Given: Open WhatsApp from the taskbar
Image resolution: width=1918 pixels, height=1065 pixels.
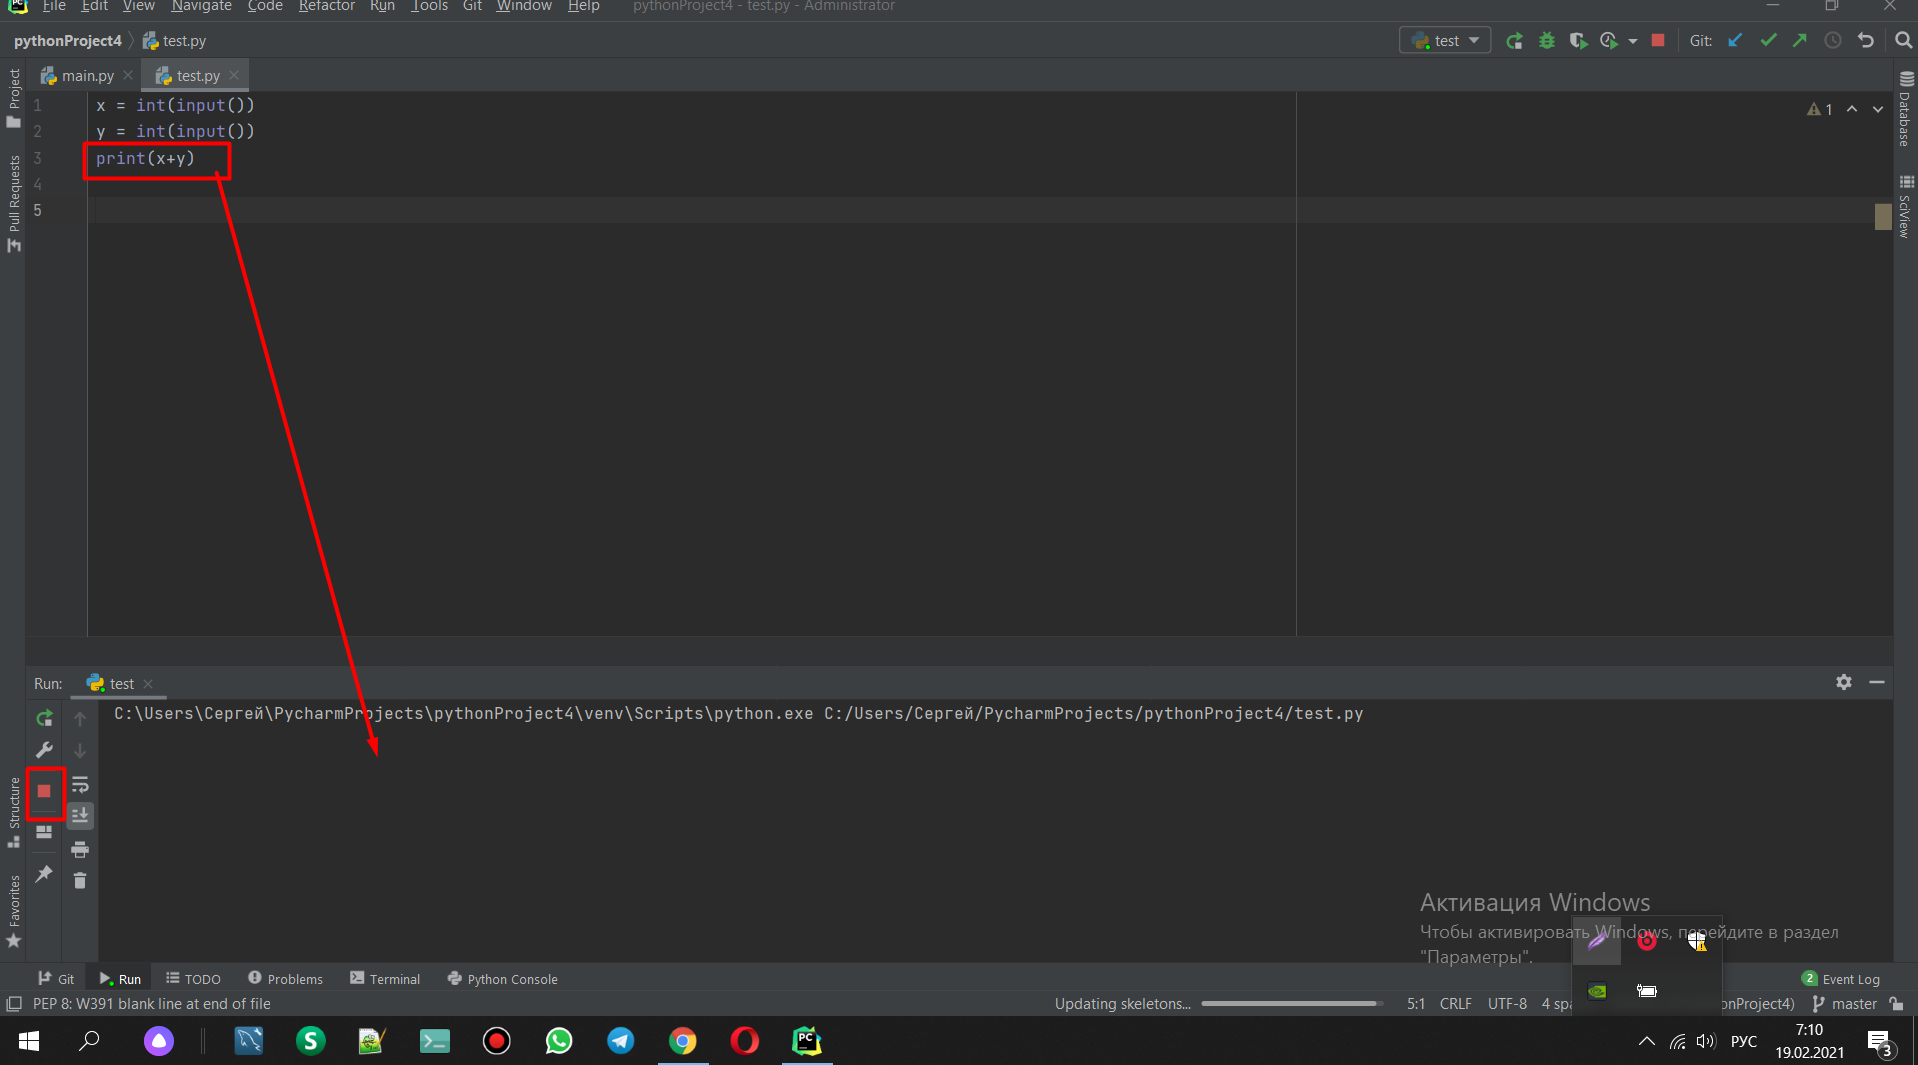Looking at the screenshot, I should [559, 1041].
